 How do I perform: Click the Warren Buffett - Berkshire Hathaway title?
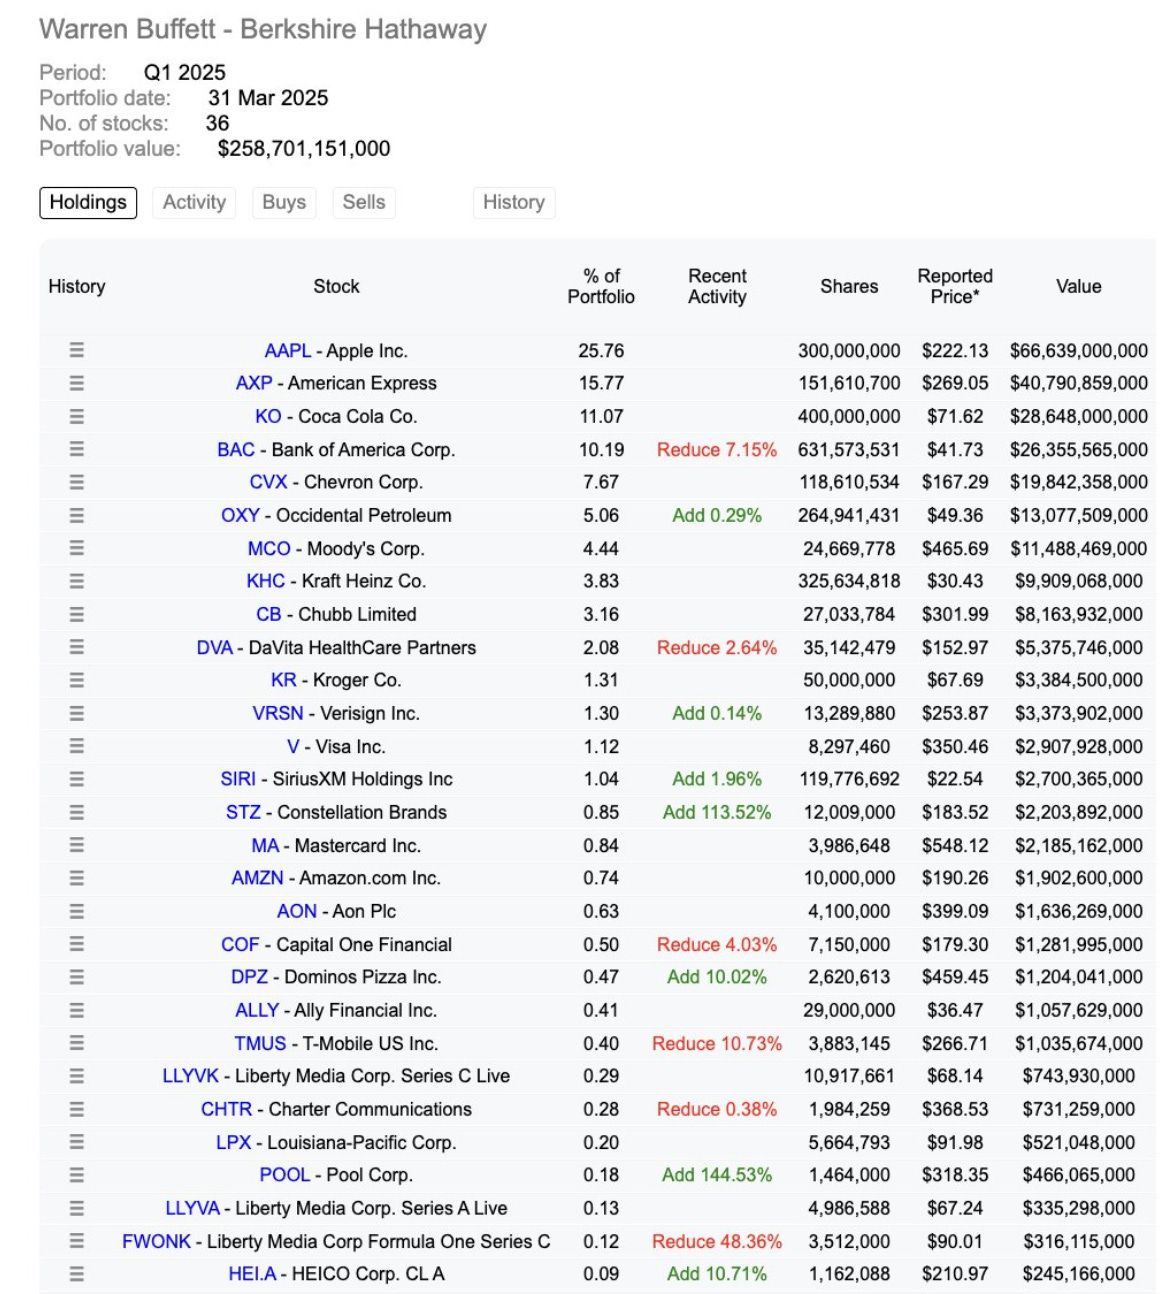coord(263,29)
